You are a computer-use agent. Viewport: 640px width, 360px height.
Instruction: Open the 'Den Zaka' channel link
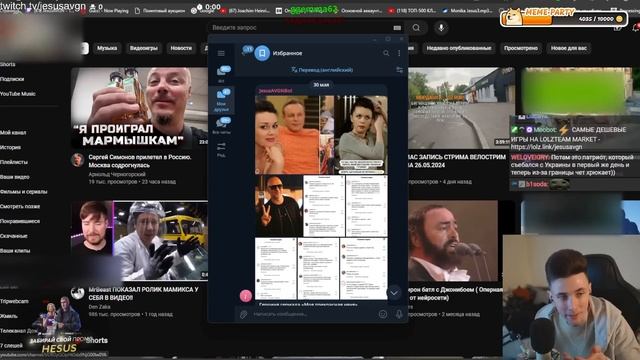click(100, 306)
